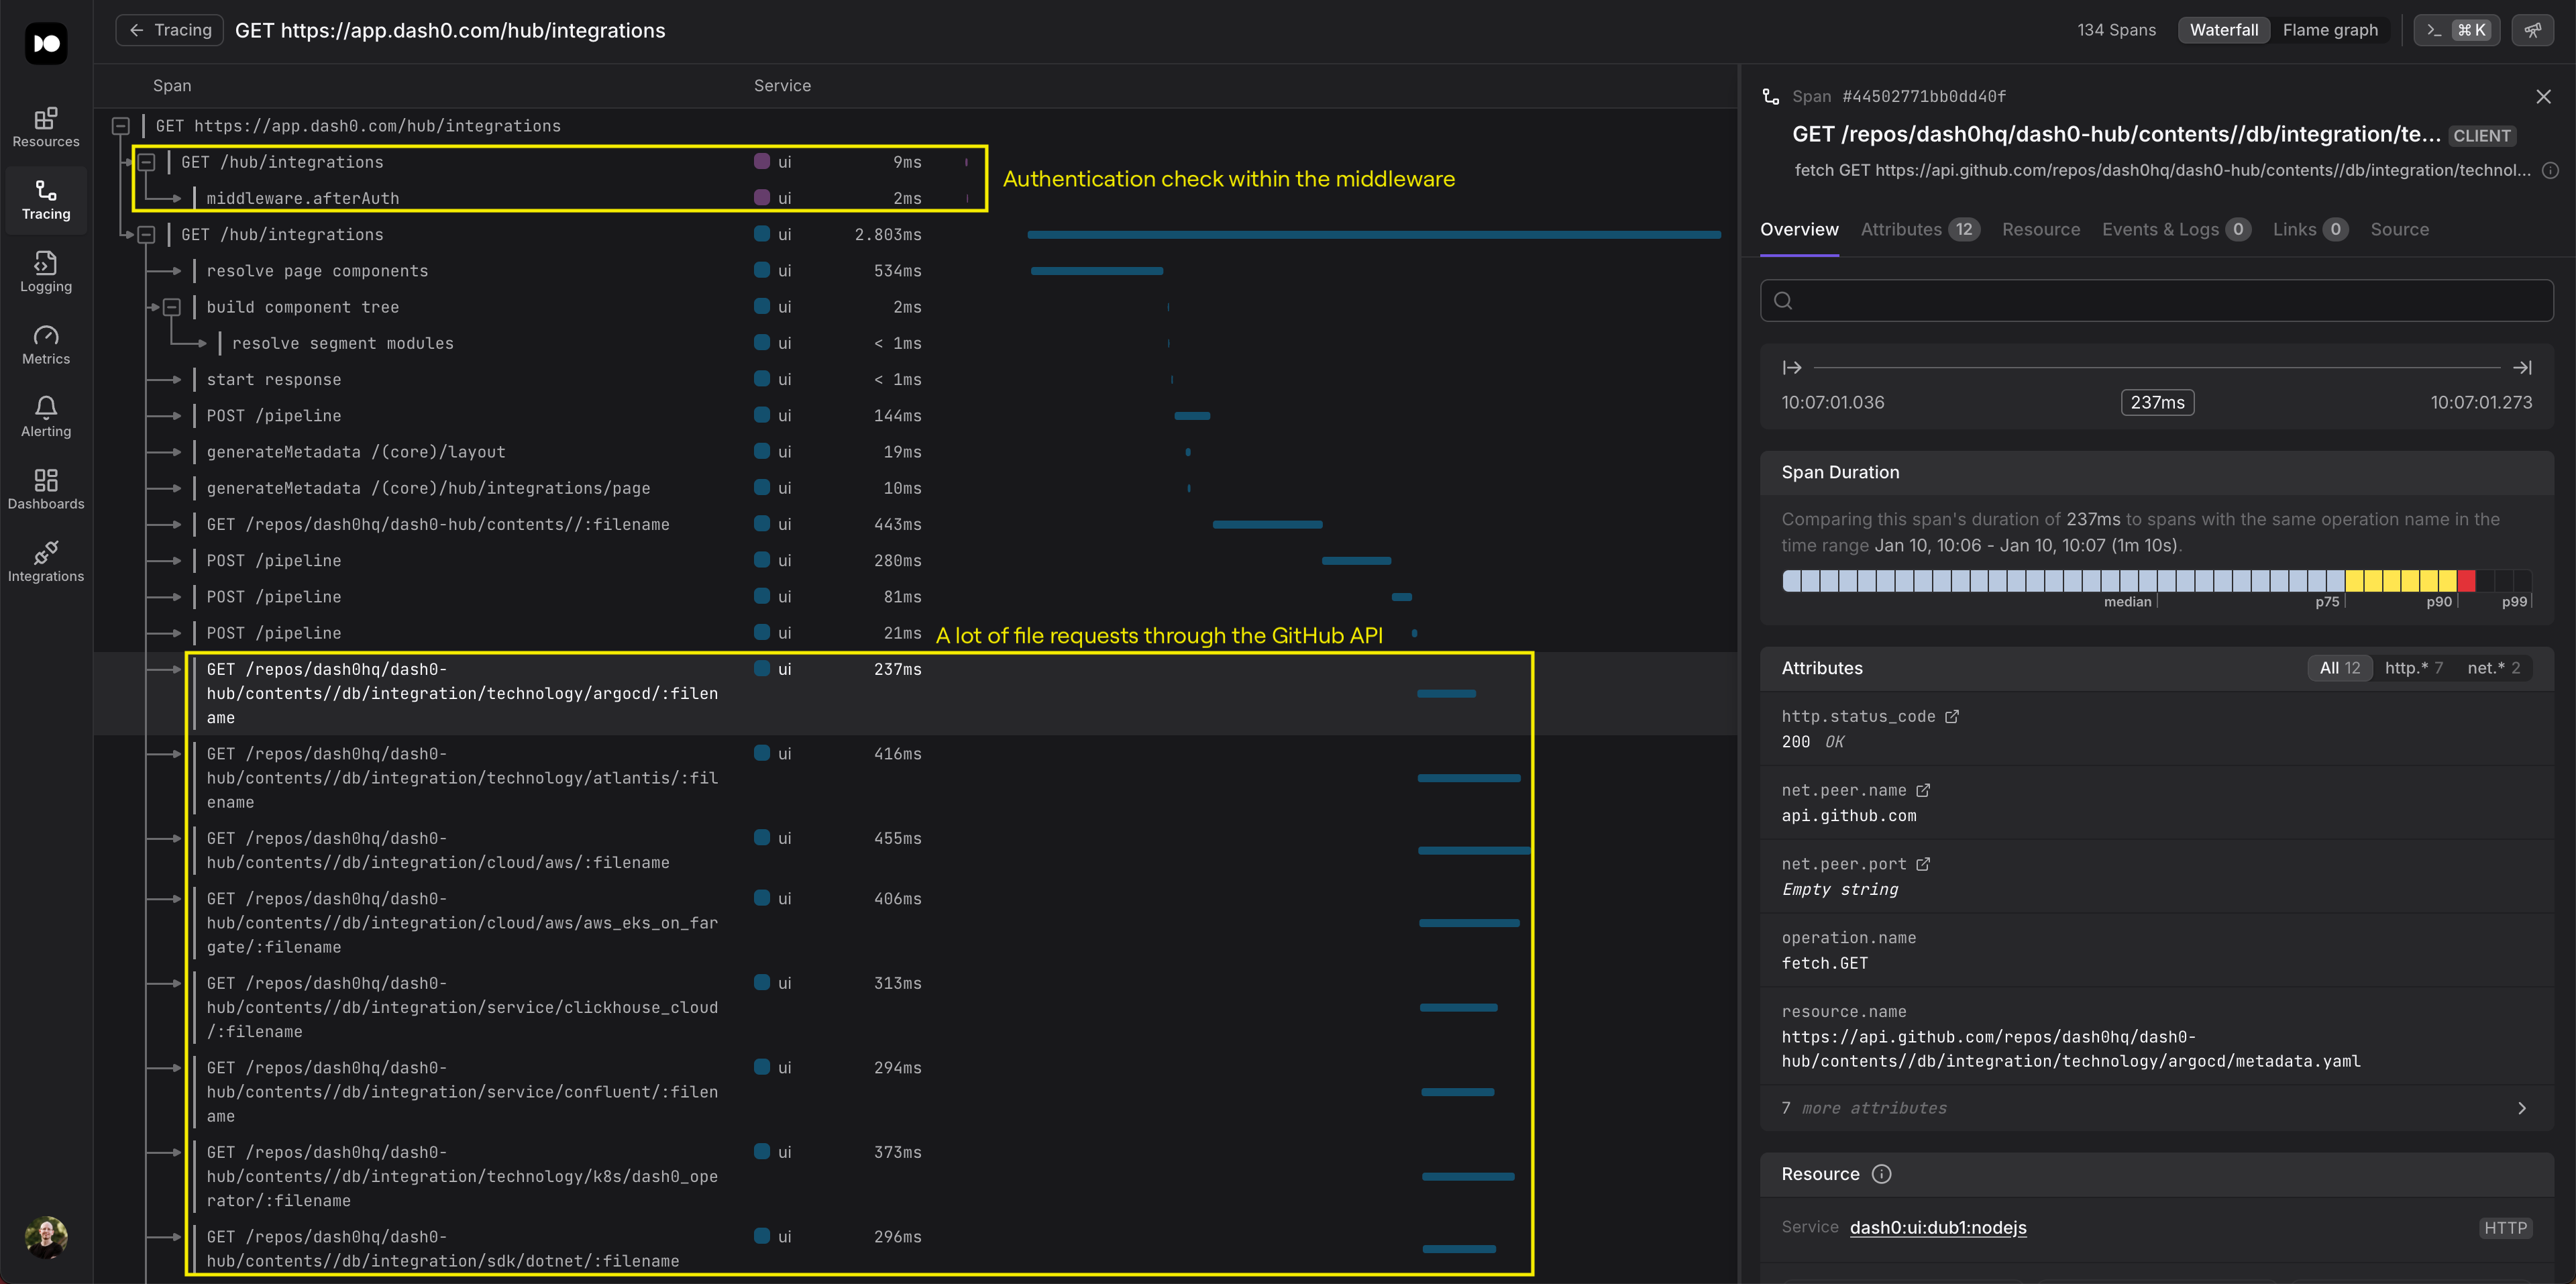Click the span icon beside Span #44502771bb0dd40f
This screenshot has width=2576, height=1284.
pos(1771,96)
